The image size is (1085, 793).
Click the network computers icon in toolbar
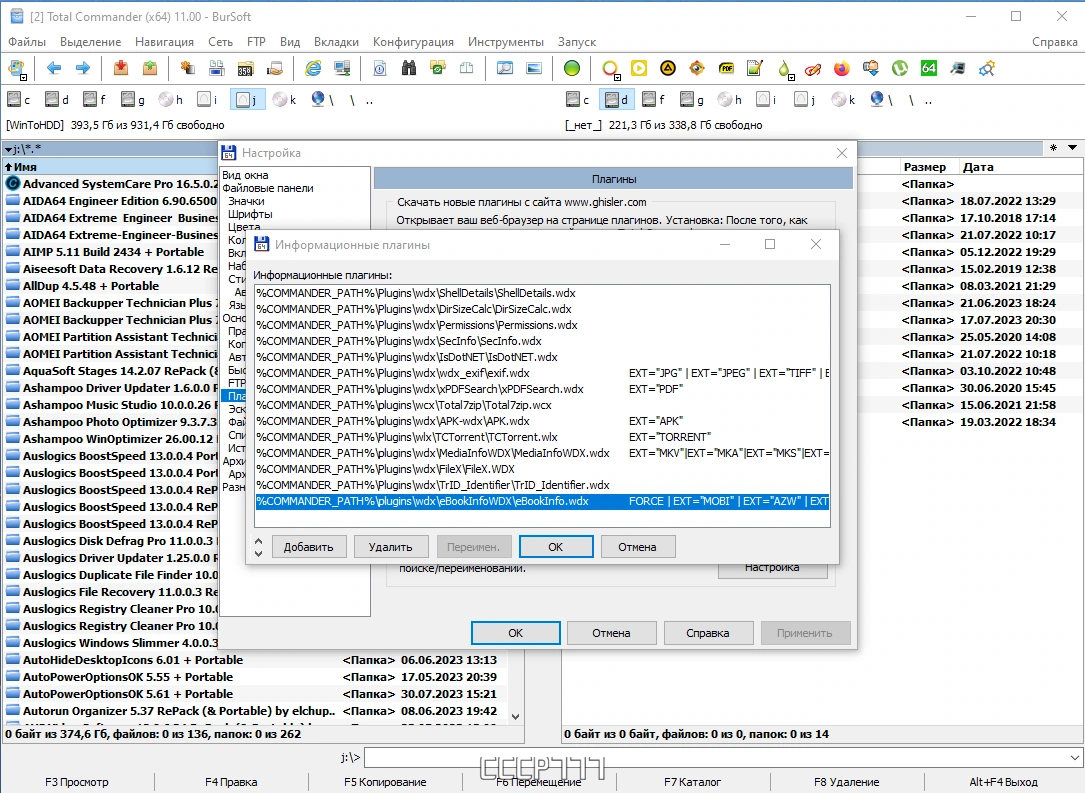[x=342, y=68]
